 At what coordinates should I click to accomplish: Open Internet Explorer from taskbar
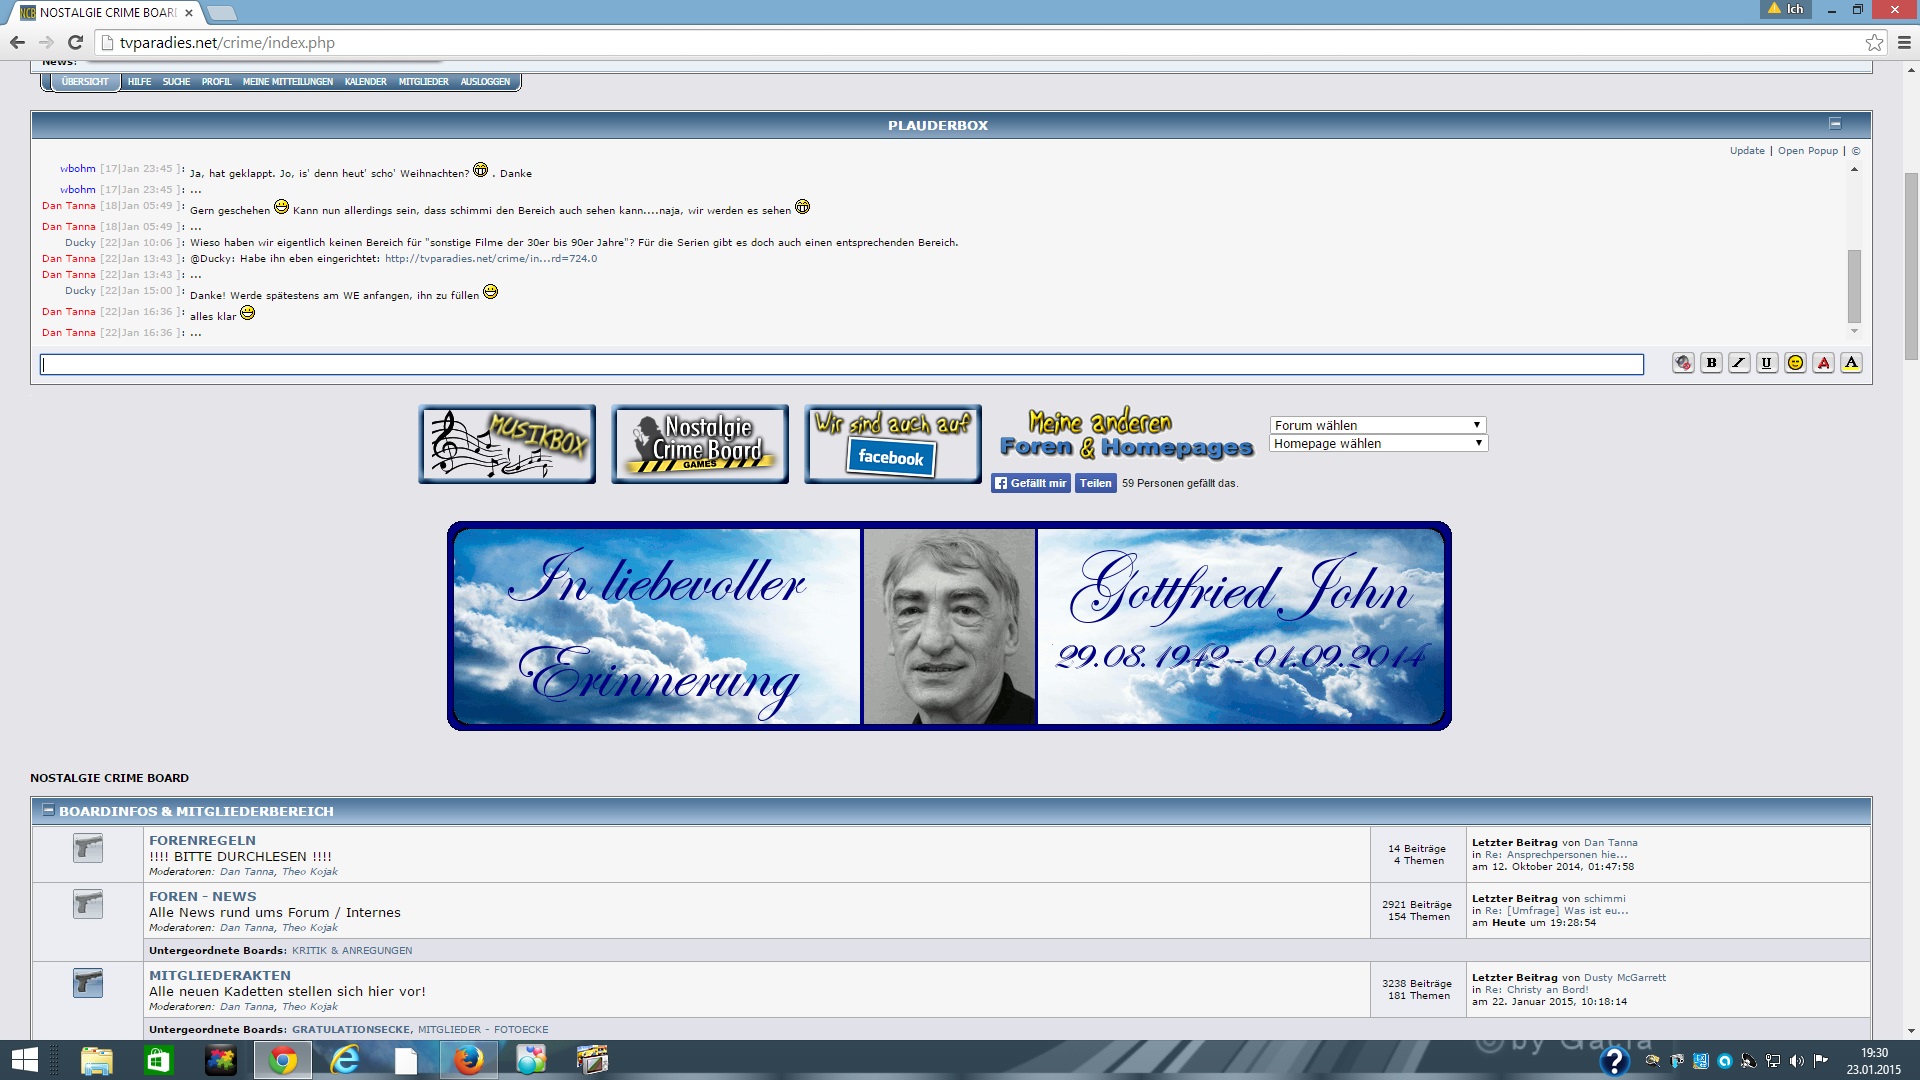click(x=345, y=1060)
